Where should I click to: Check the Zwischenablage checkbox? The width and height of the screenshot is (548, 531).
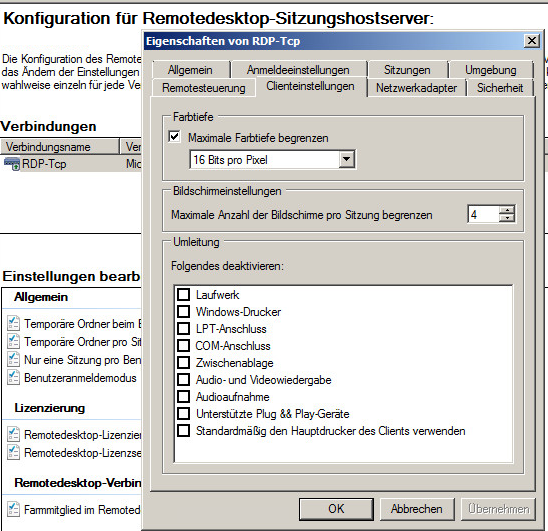pos(183,363)
